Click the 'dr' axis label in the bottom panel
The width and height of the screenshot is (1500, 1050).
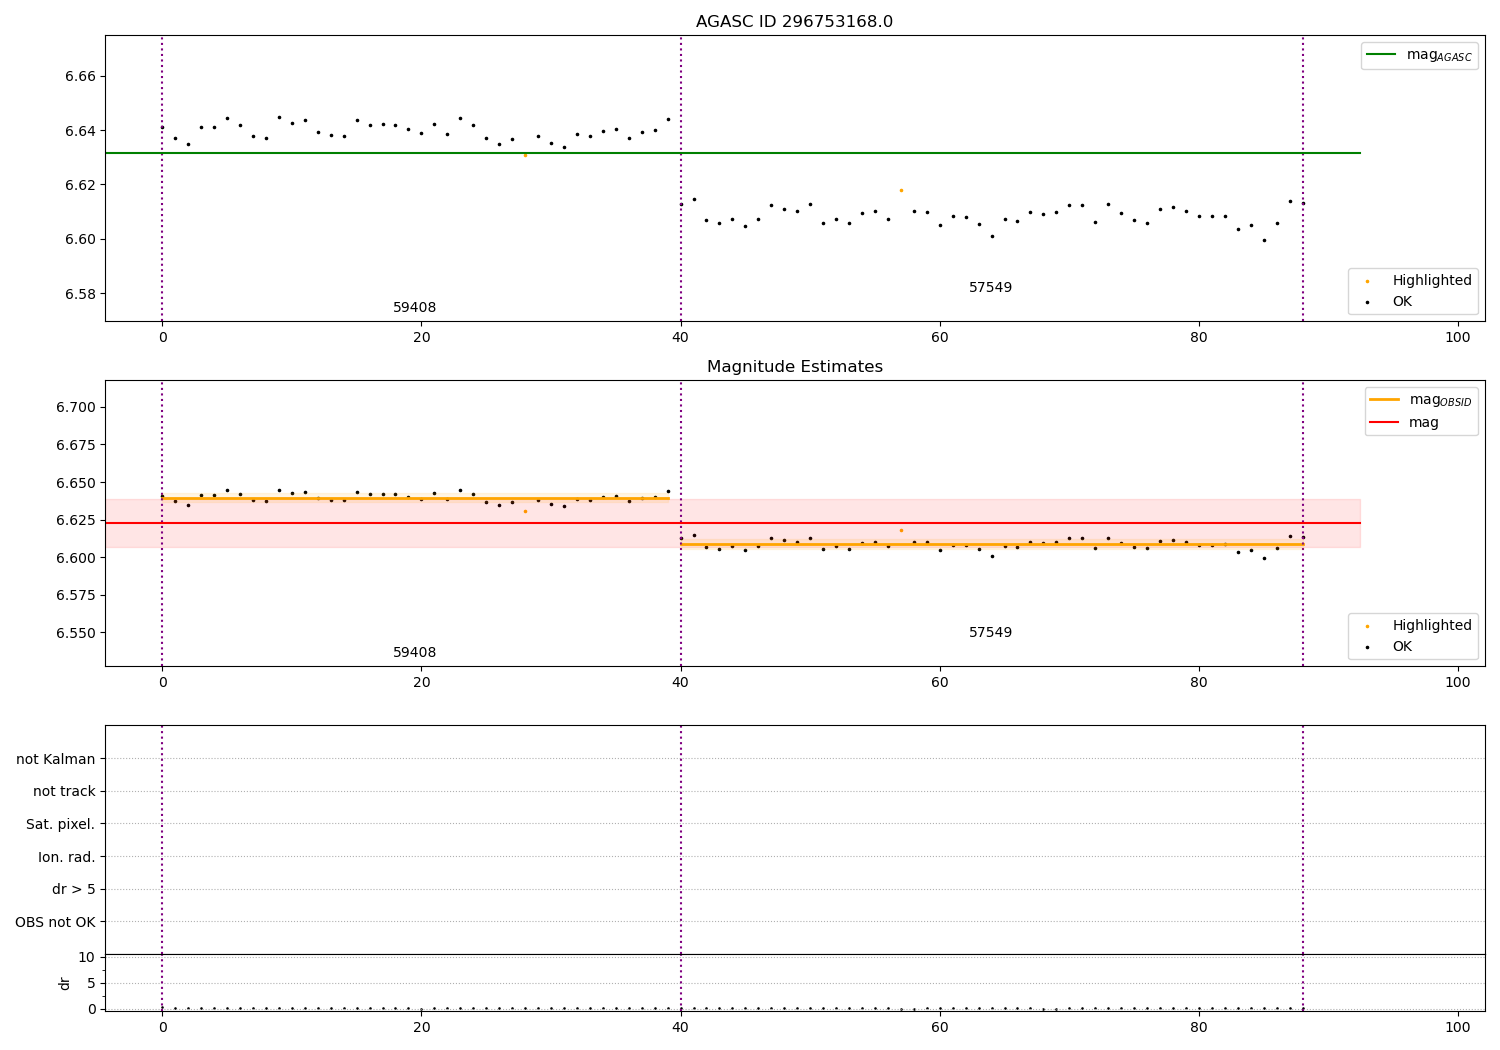pos(65,983)
